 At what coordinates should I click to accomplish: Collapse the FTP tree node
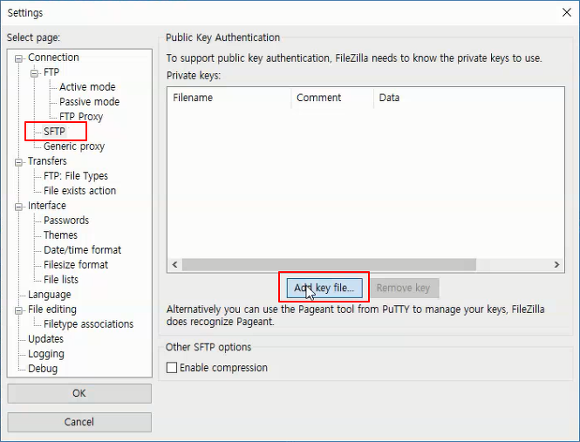click(34, 74)
